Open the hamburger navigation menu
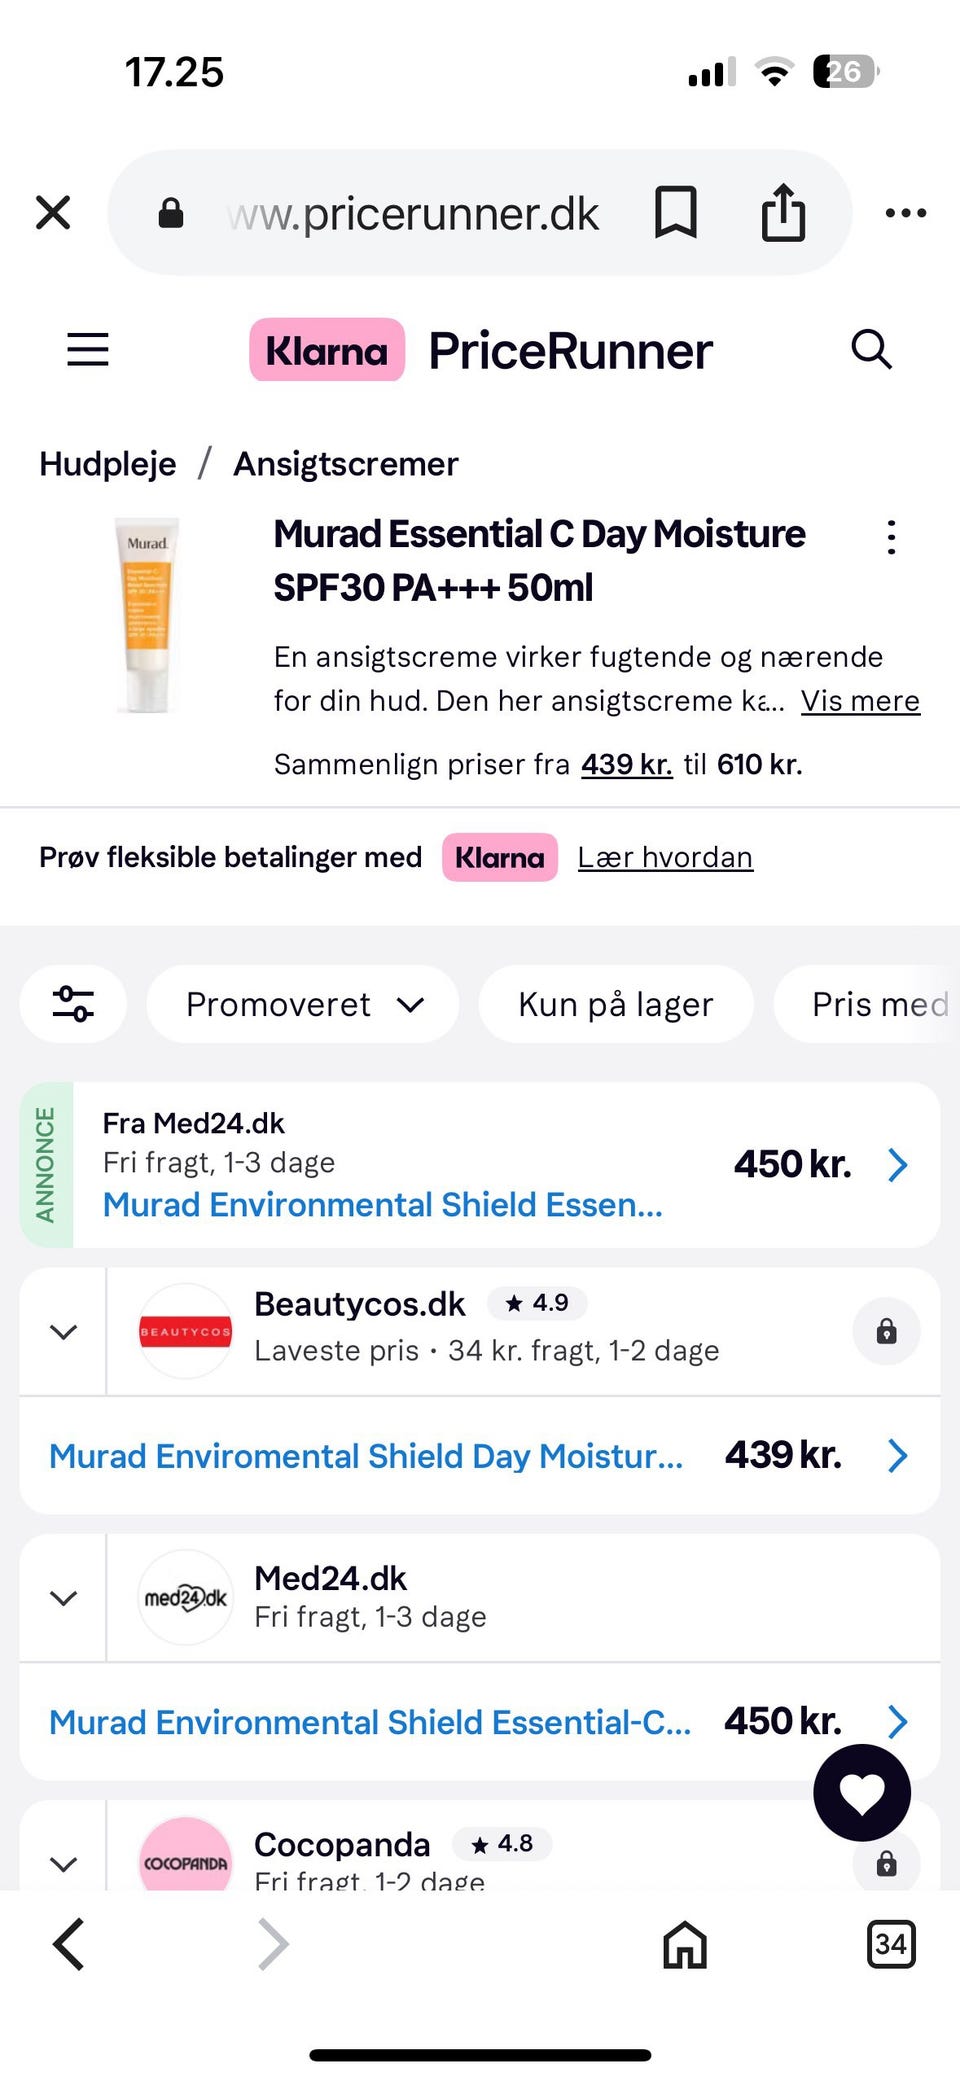Image resolution: width=960 pixels, height=2081 pixels. click(87, 350)
